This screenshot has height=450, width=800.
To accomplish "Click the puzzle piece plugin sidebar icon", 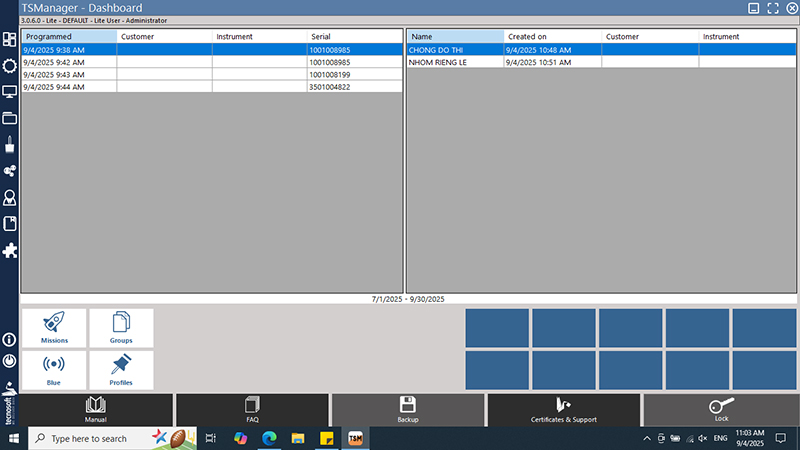I will pyautogui.click(x=10, y=249).
